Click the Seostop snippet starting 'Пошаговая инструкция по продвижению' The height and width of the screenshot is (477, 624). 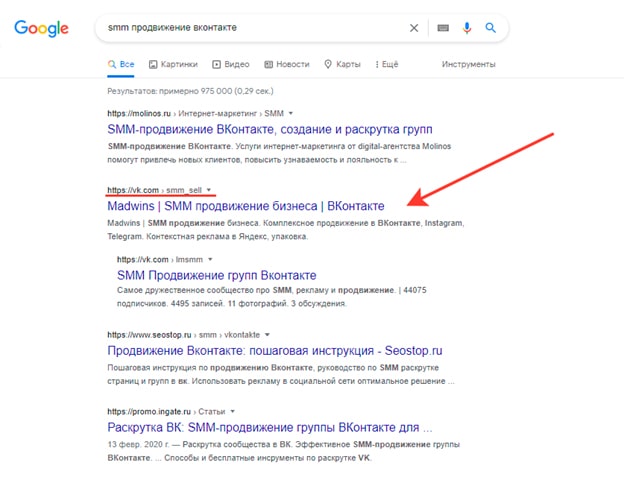click(281, 374)
